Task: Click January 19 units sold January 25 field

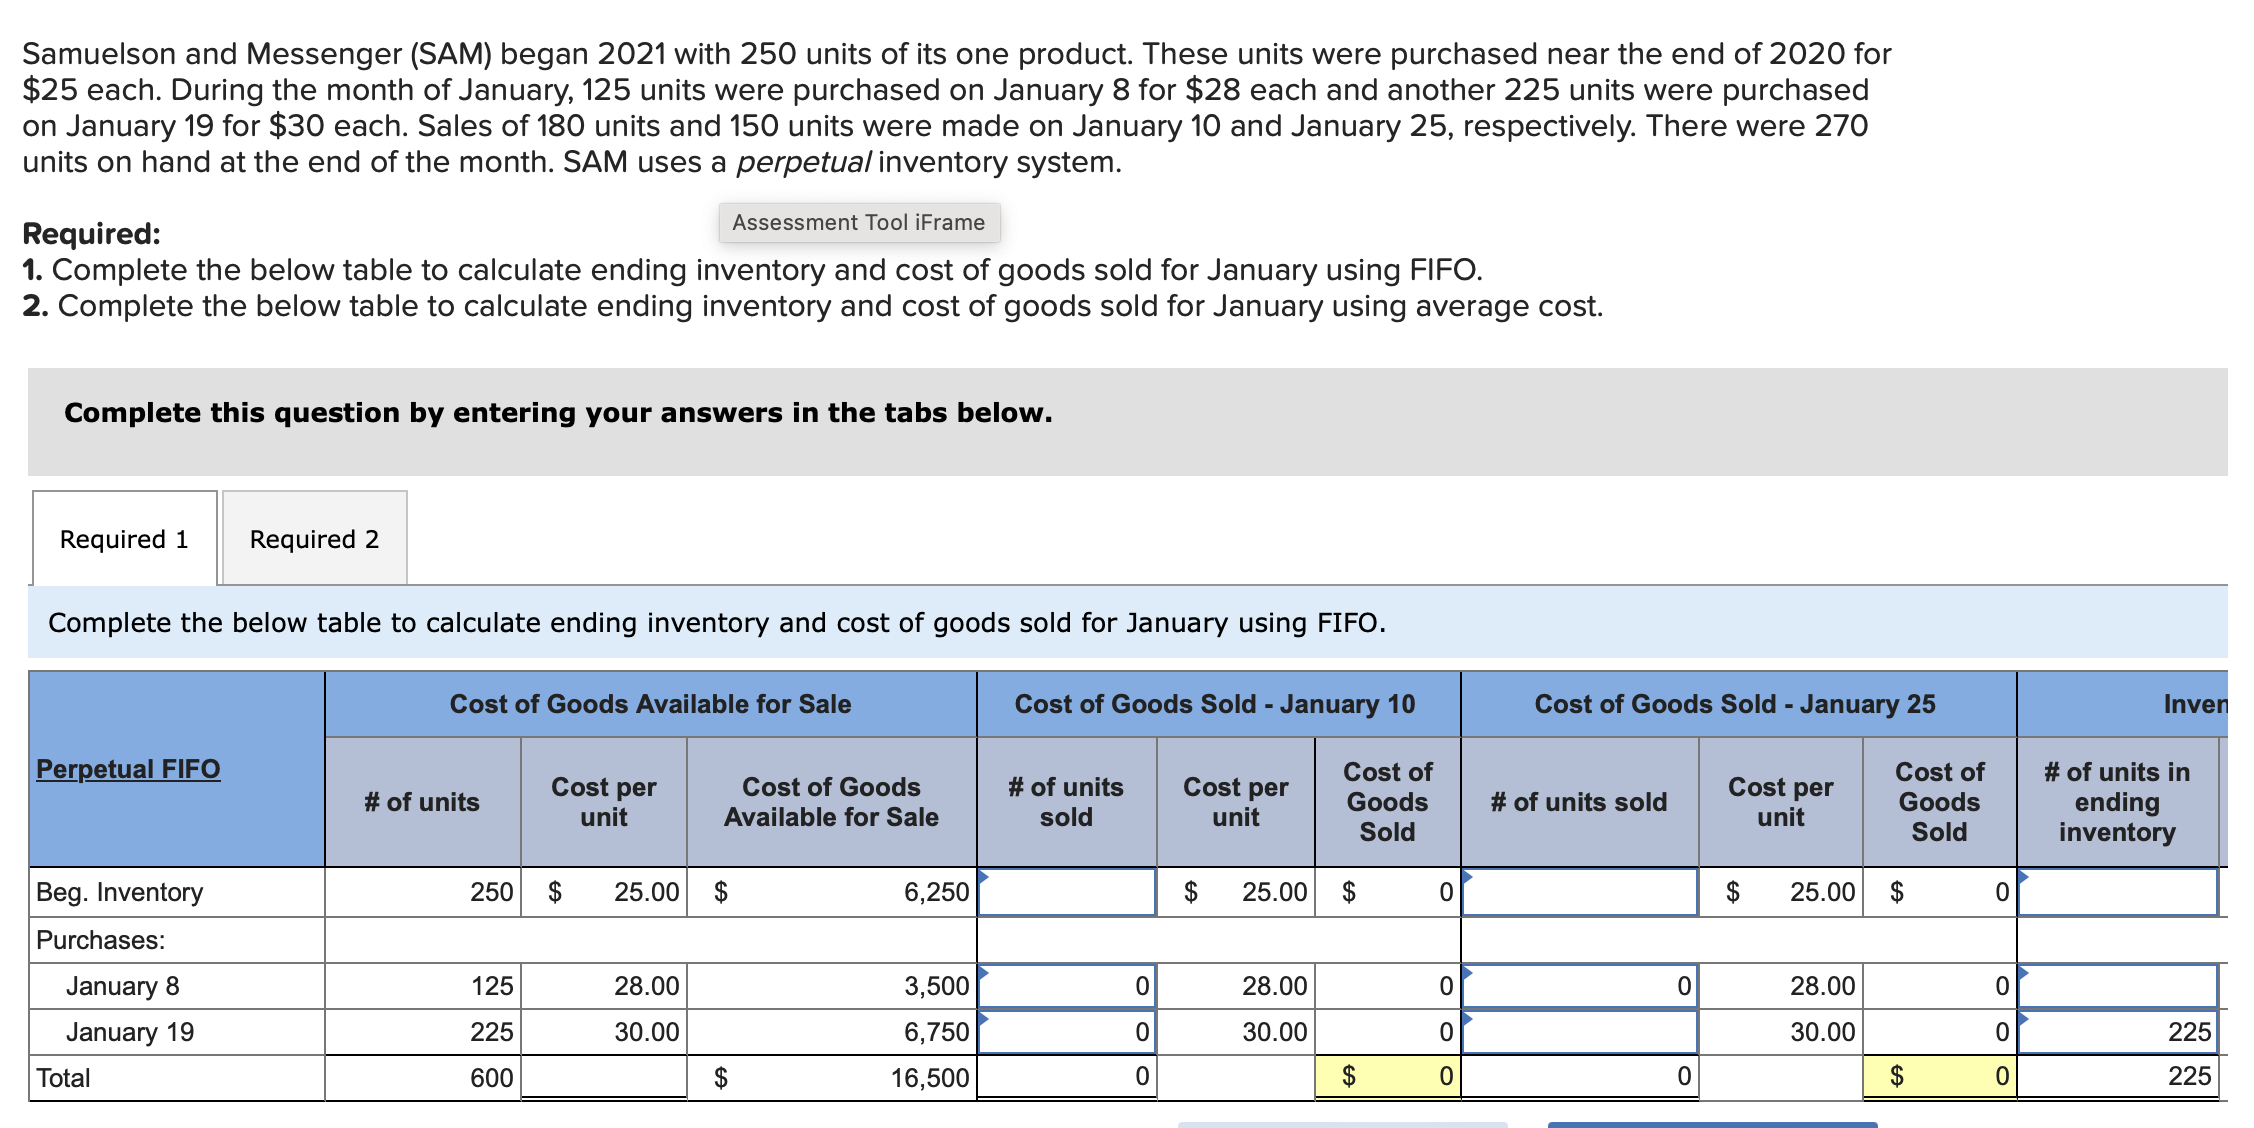Action: (1579, 1032)
